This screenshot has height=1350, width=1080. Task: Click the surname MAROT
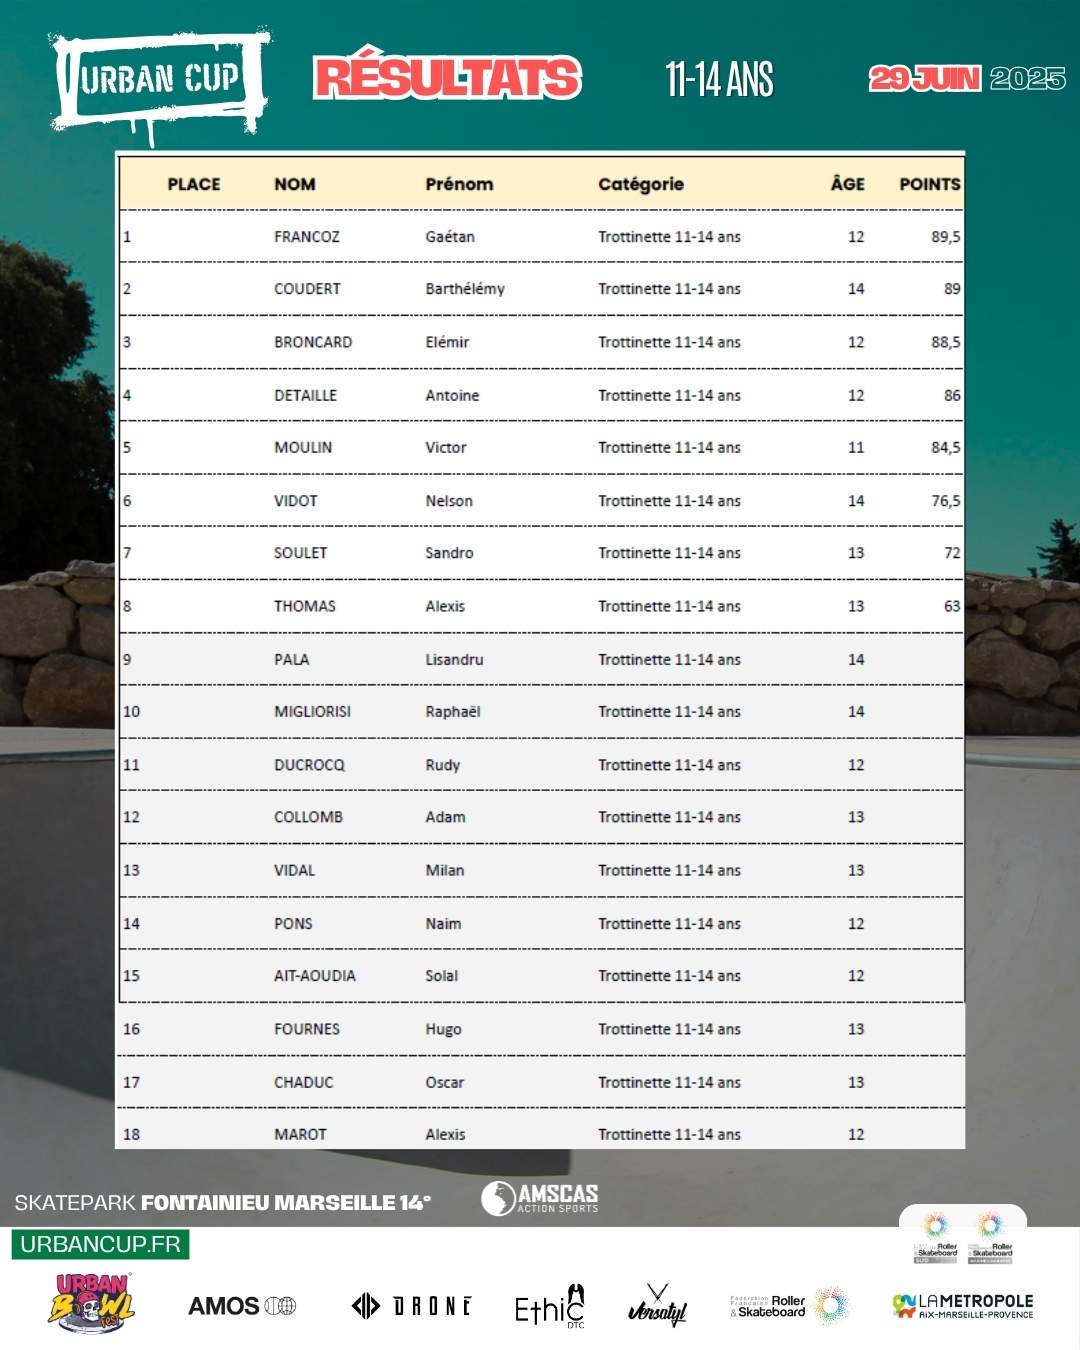point(301,1134)
